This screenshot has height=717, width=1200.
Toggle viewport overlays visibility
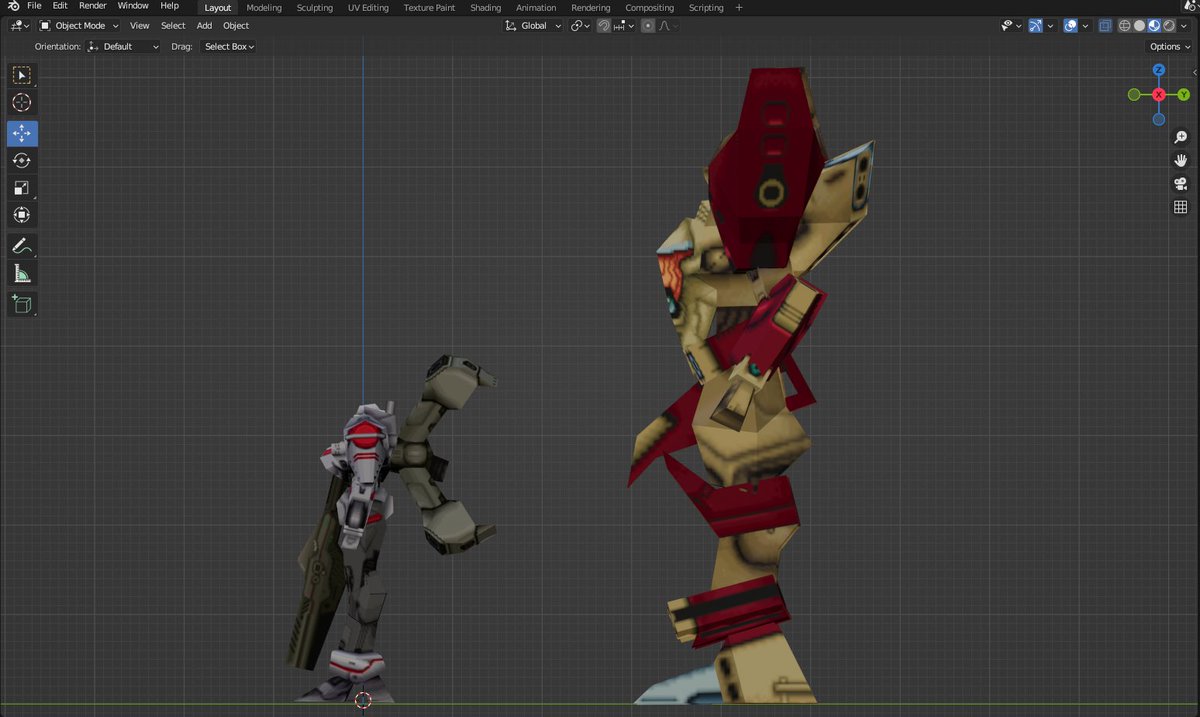(x=1071, y=26)
